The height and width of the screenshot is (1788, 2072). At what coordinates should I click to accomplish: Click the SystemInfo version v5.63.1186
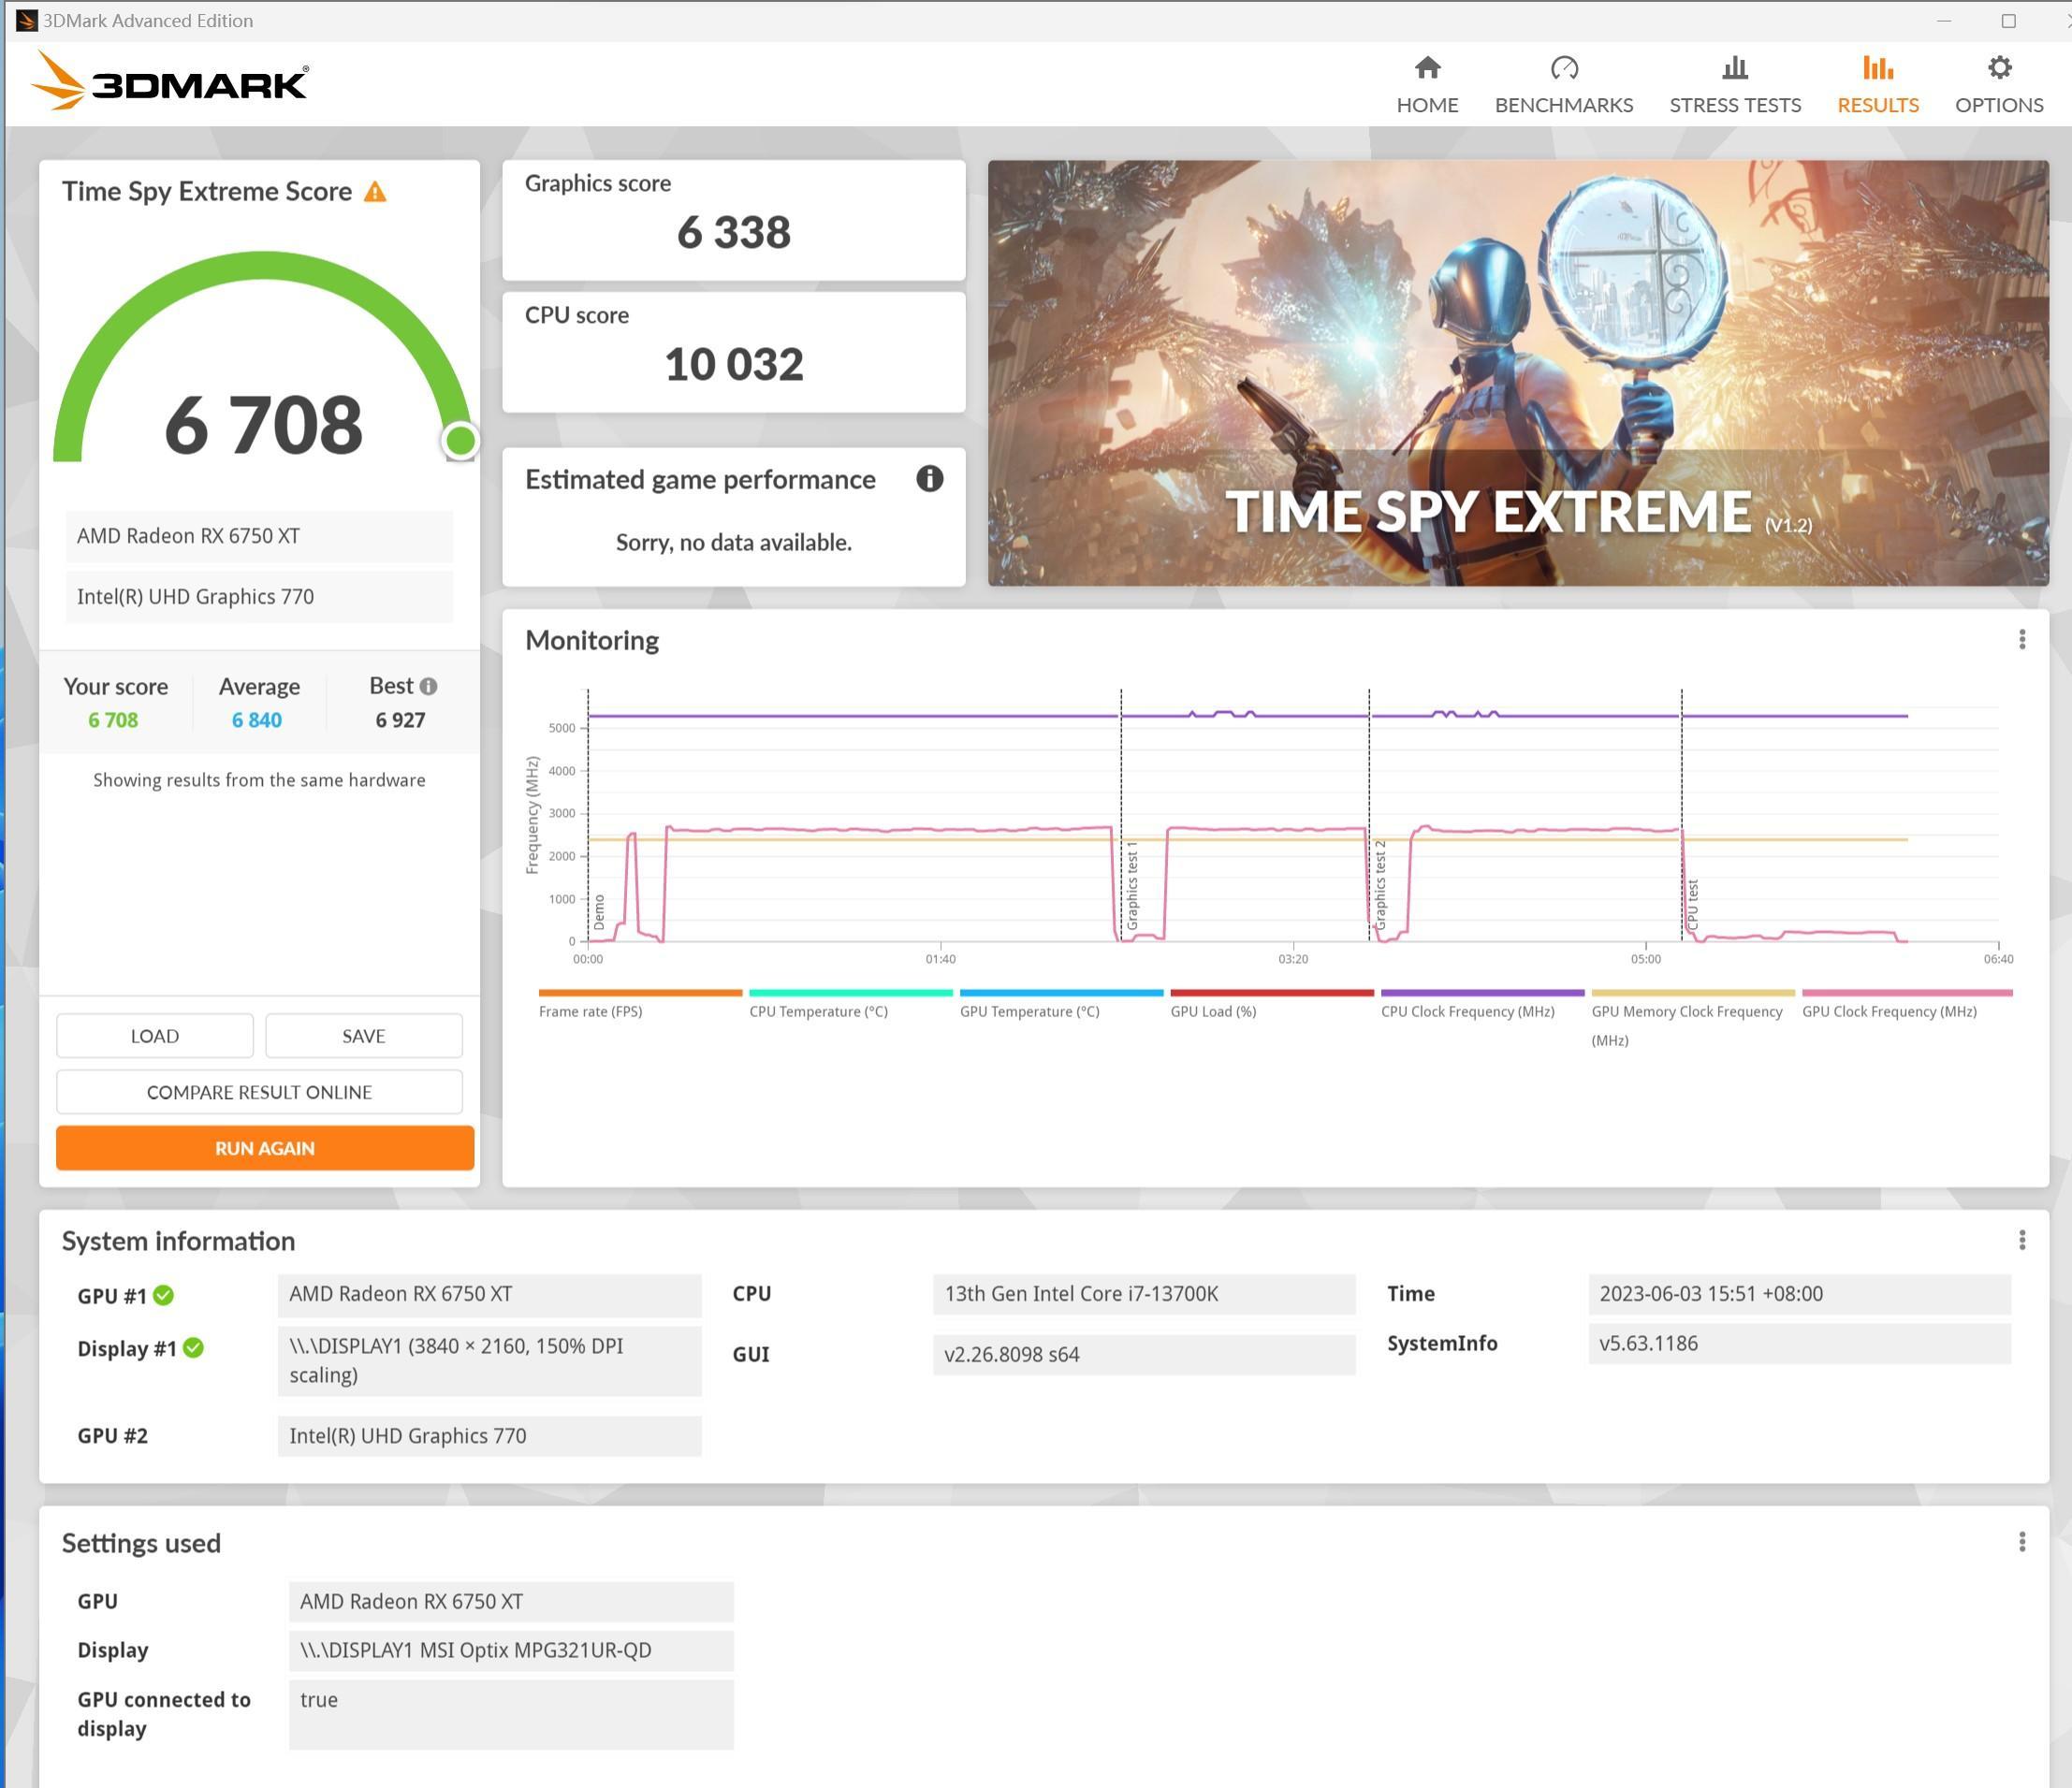click(1799, 1343)
